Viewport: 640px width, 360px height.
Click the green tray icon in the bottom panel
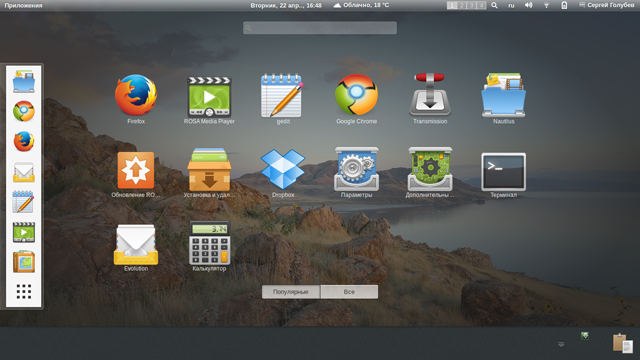pos(585,336)
